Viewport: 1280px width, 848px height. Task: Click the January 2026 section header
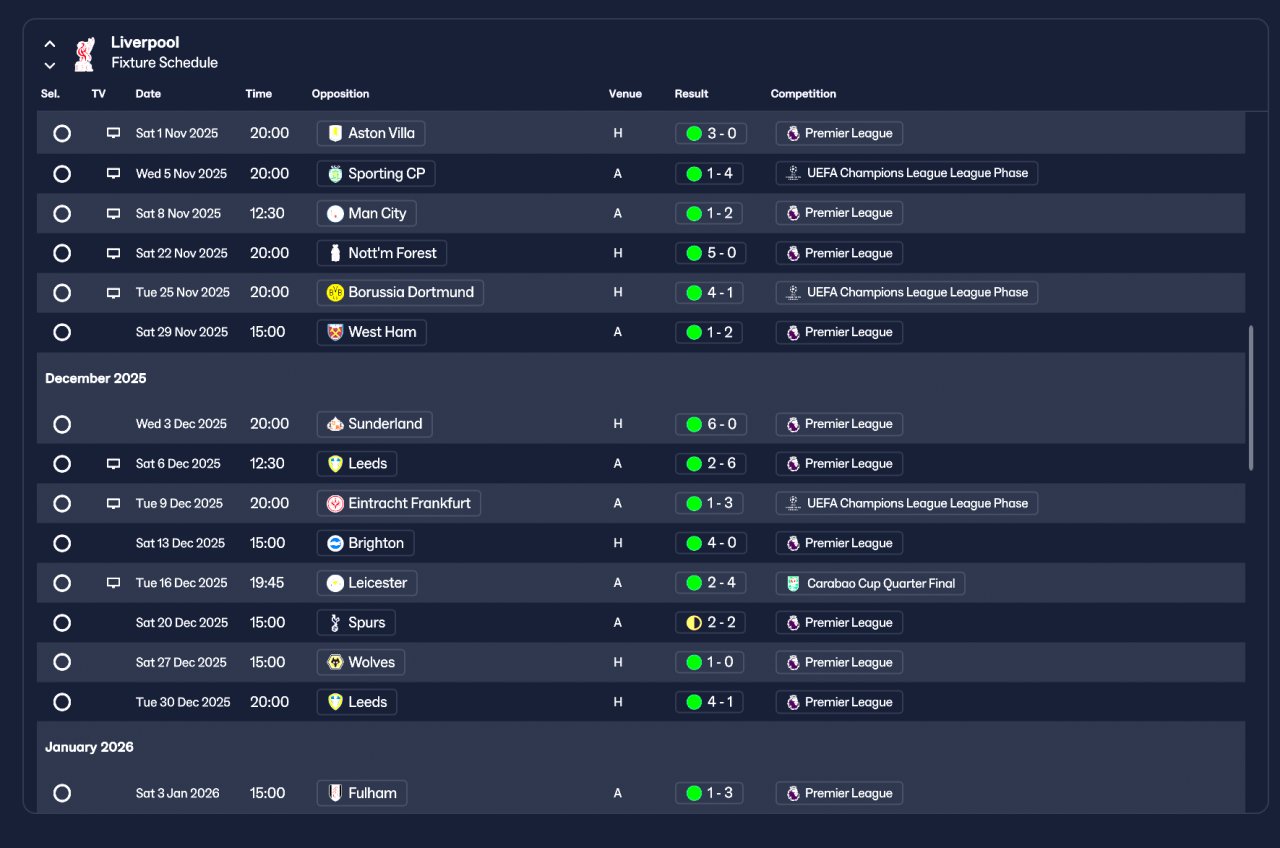coord(89,747)
